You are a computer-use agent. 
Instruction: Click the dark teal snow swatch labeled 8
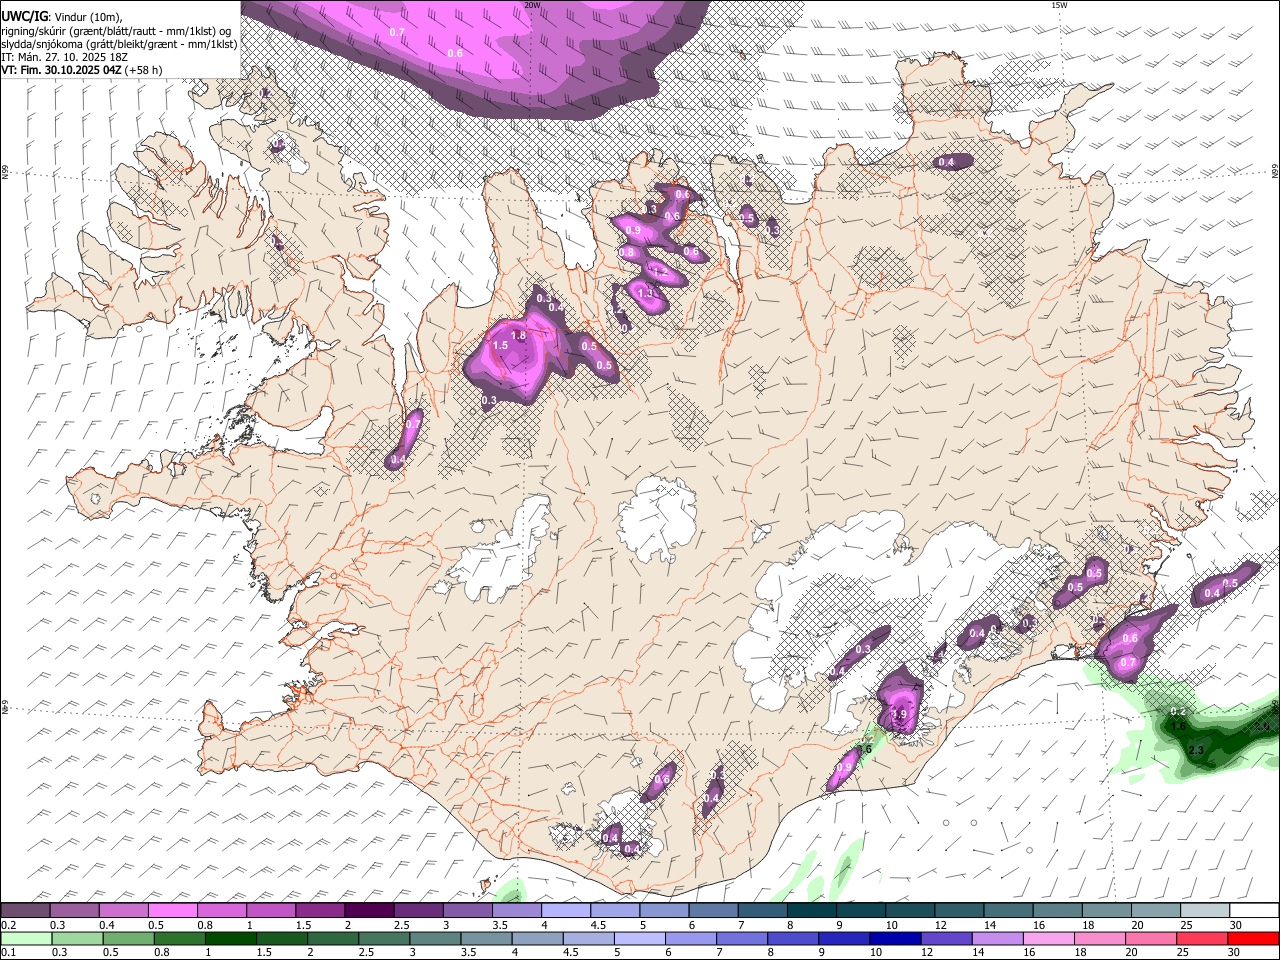811,911
